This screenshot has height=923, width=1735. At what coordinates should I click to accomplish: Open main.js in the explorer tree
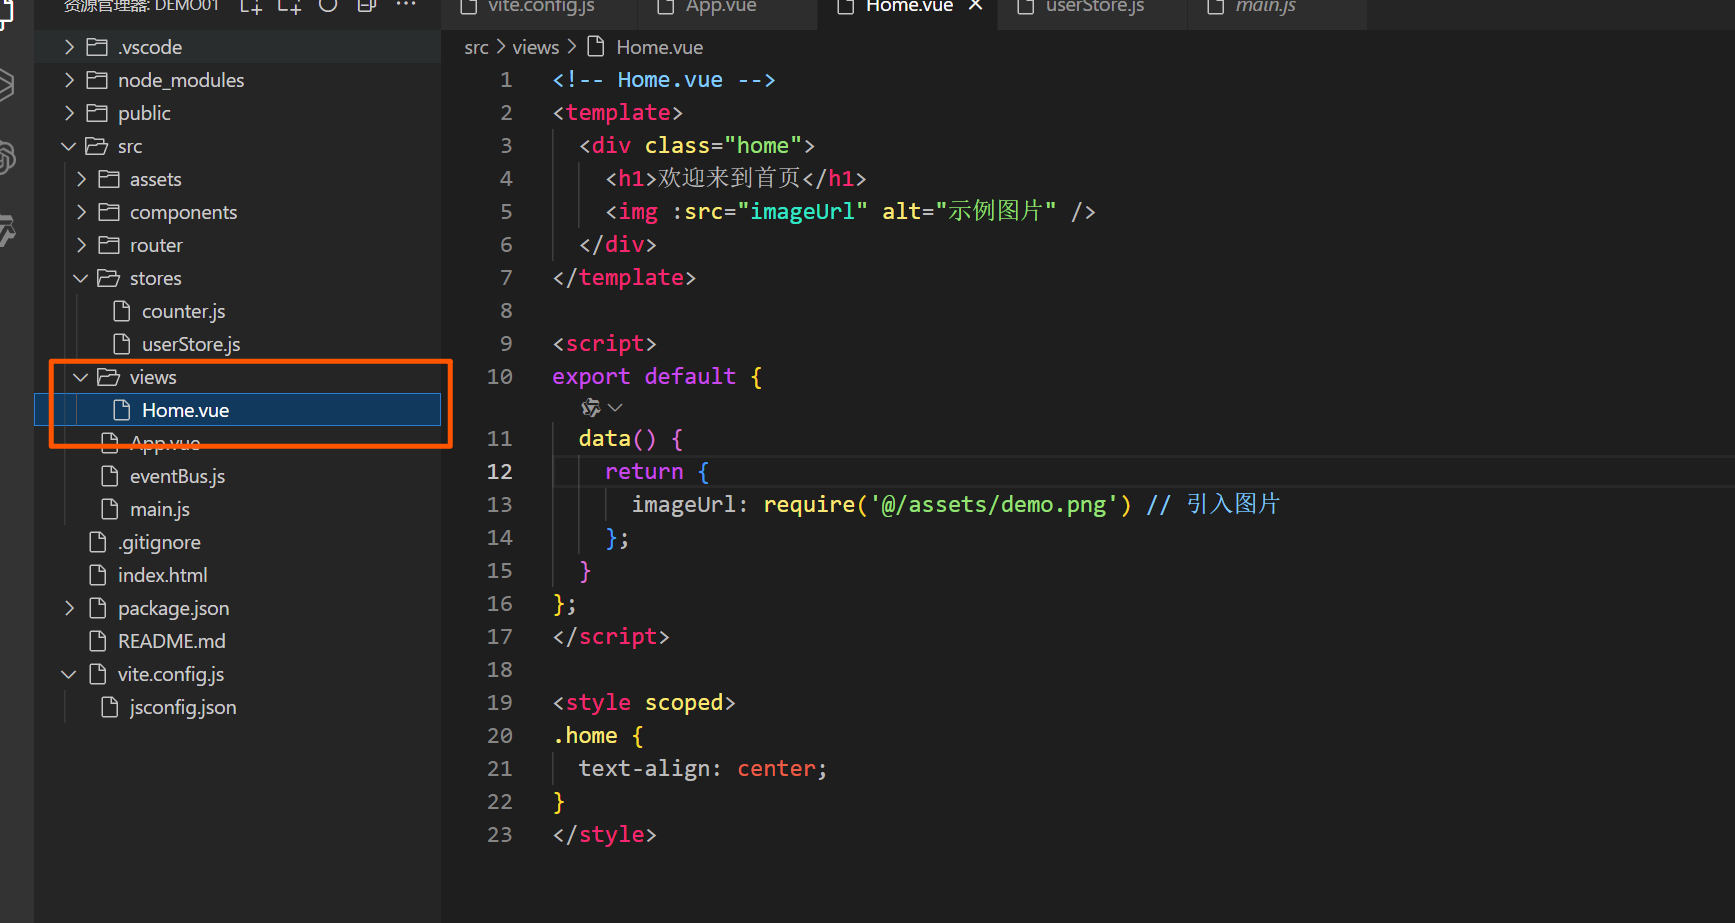coord(160,509)
